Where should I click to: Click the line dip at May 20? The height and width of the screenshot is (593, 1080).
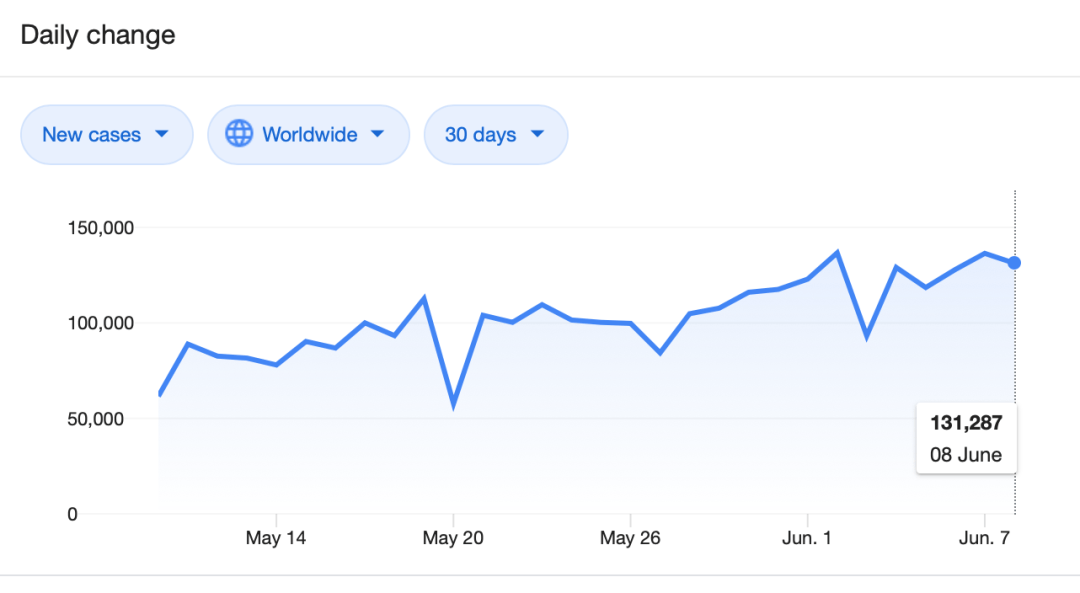453,405
